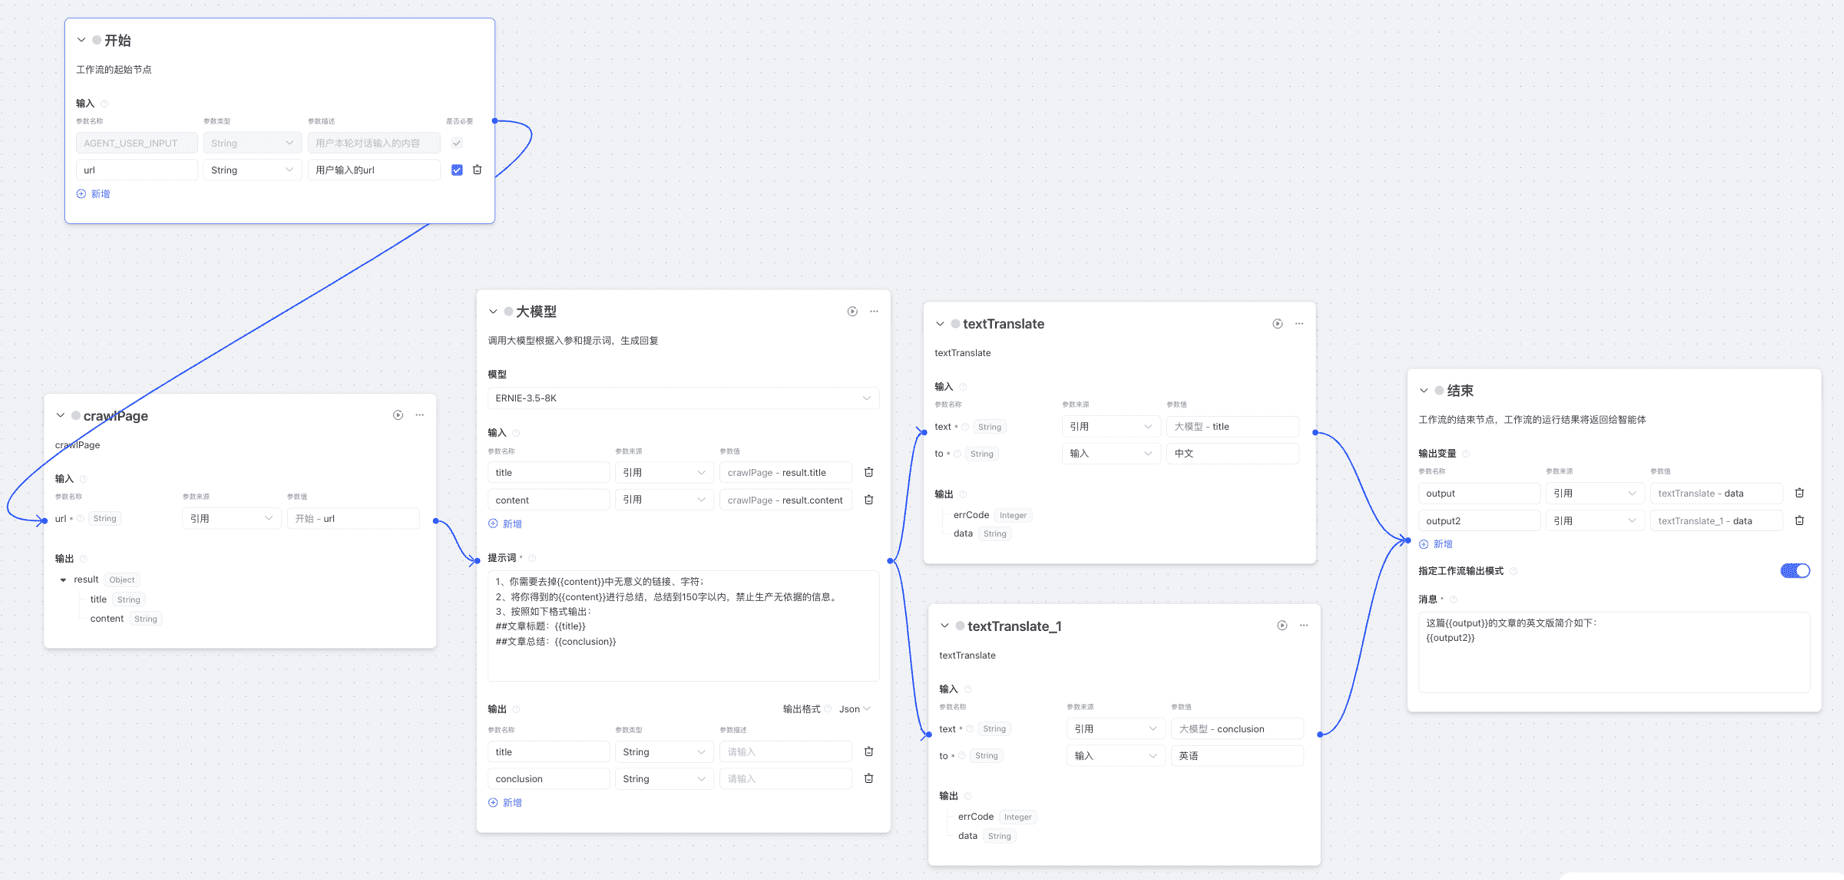Run the 大模型 node with its play icon
This screenshot has height=880, width=1844.
(x=852, y=311)
